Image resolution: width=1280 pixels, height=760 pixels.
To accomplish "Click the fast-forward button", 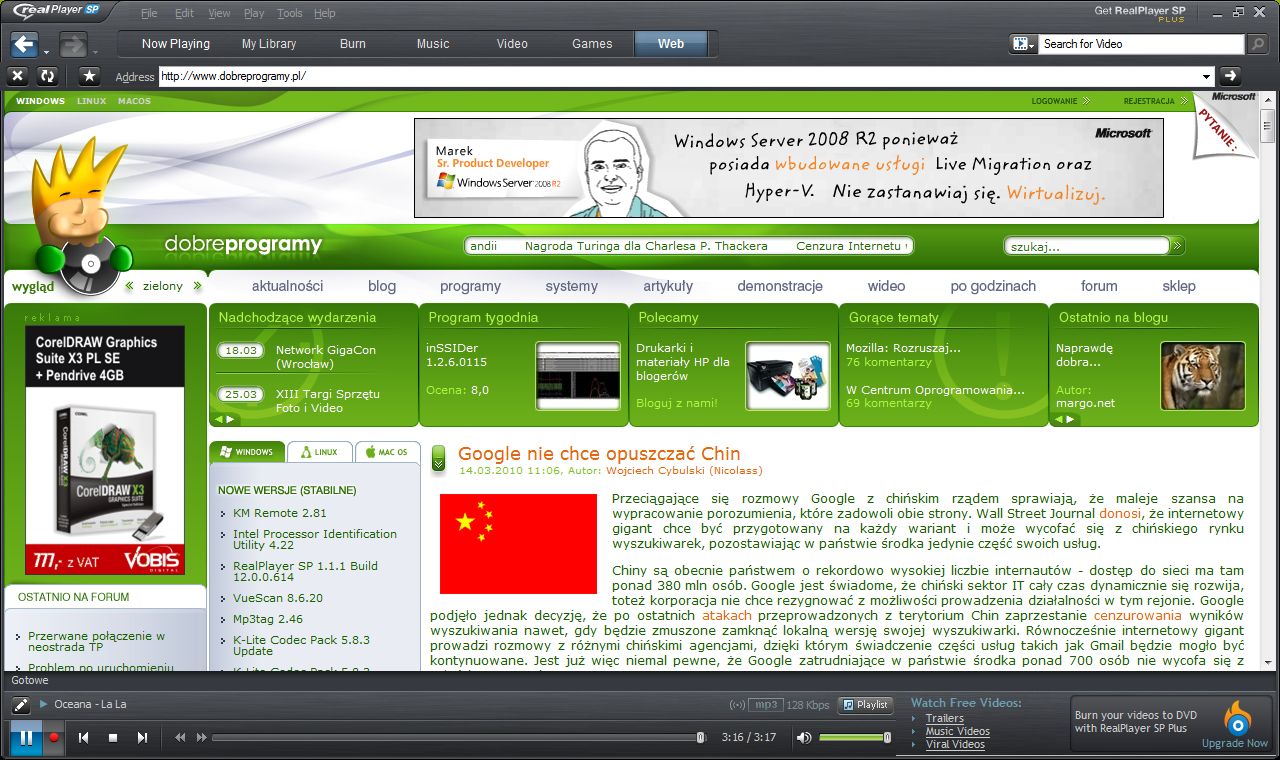I will (201, 738).
